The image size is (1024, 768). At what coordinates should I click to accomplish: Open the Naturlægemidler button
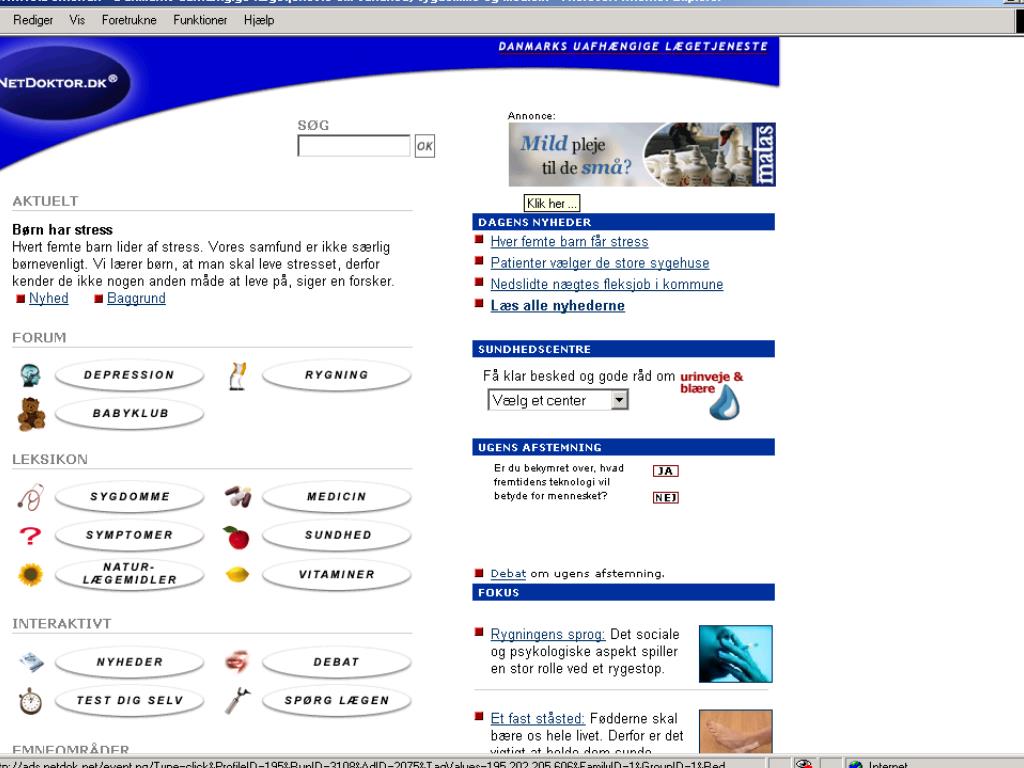(129, 574)
